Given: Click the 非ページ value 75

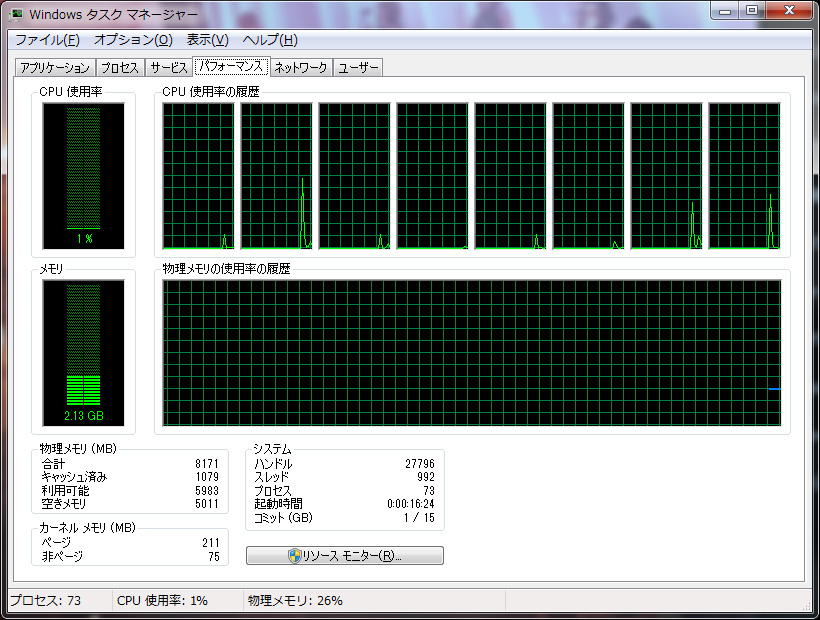Looking at the screenshot, I should pos(214,557).
